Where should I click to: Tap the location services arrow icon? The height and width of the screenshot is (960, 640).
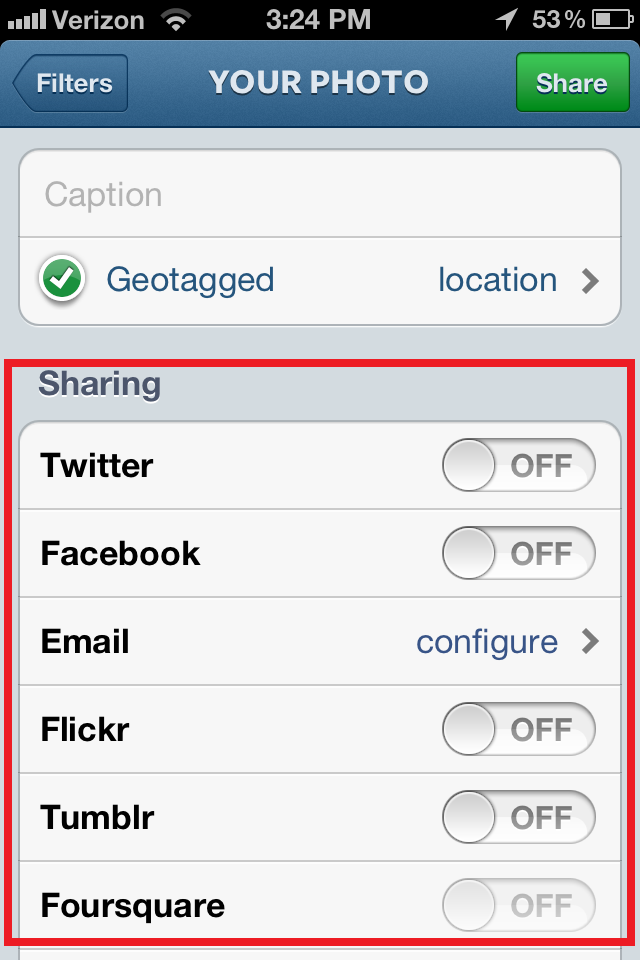[507, 20]
